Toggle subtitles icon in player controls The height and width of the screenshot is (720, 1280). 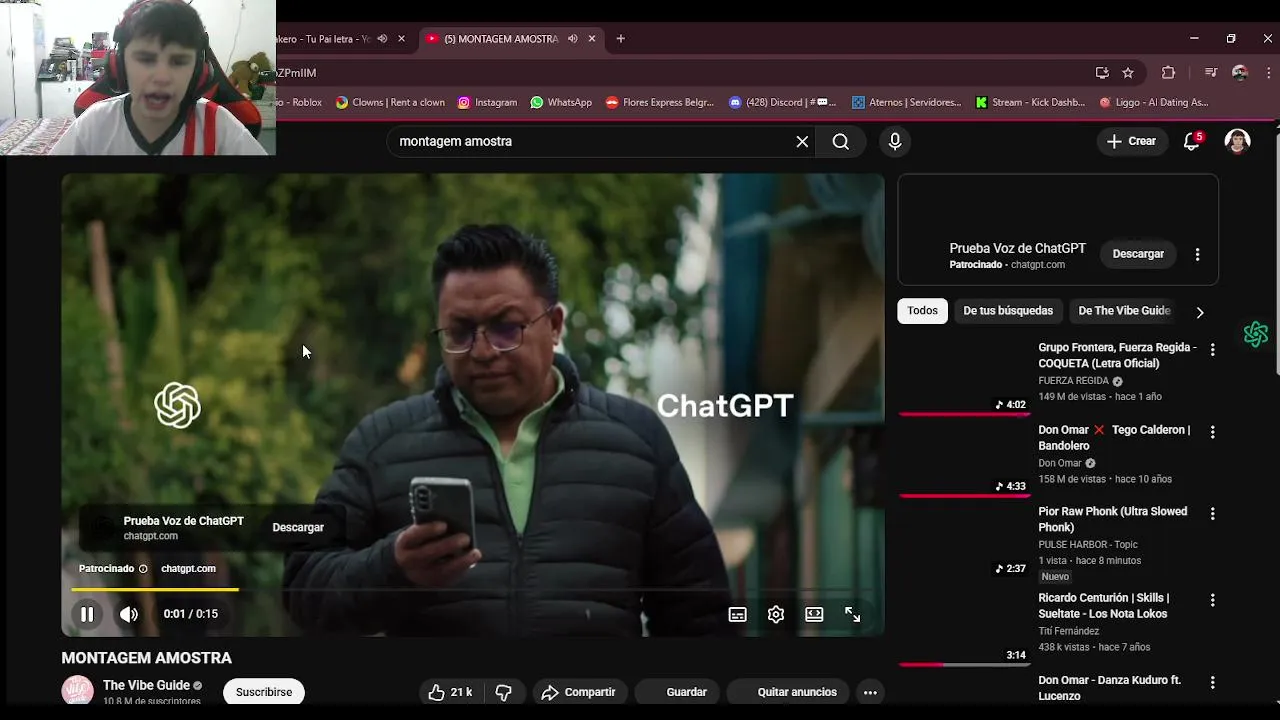click(x=737, y=615)
